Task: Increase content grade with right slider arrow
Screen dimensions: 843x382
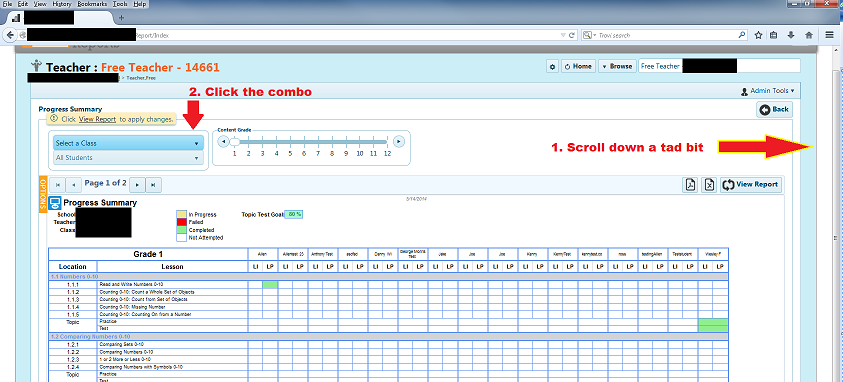Action: point(398,142)
